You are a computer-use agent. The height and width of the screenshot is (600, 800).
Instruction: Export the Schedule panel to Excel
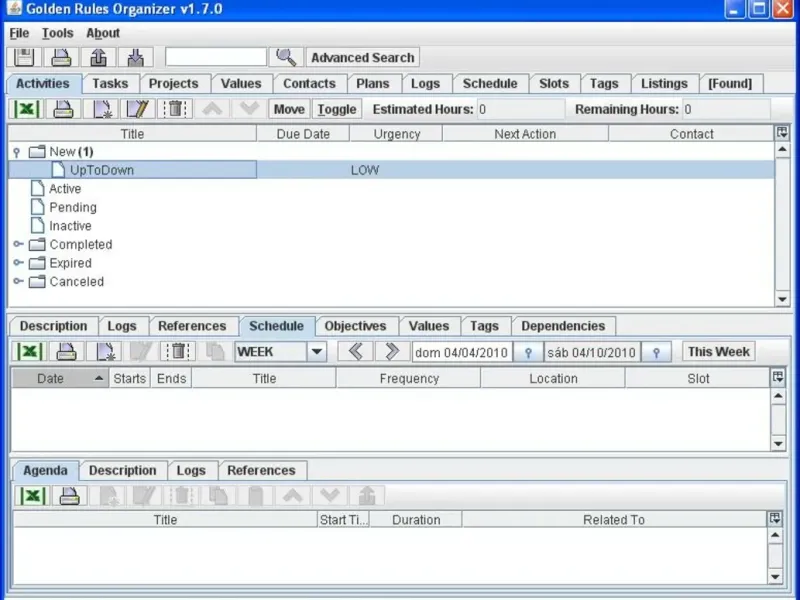[x=29, y=352]
